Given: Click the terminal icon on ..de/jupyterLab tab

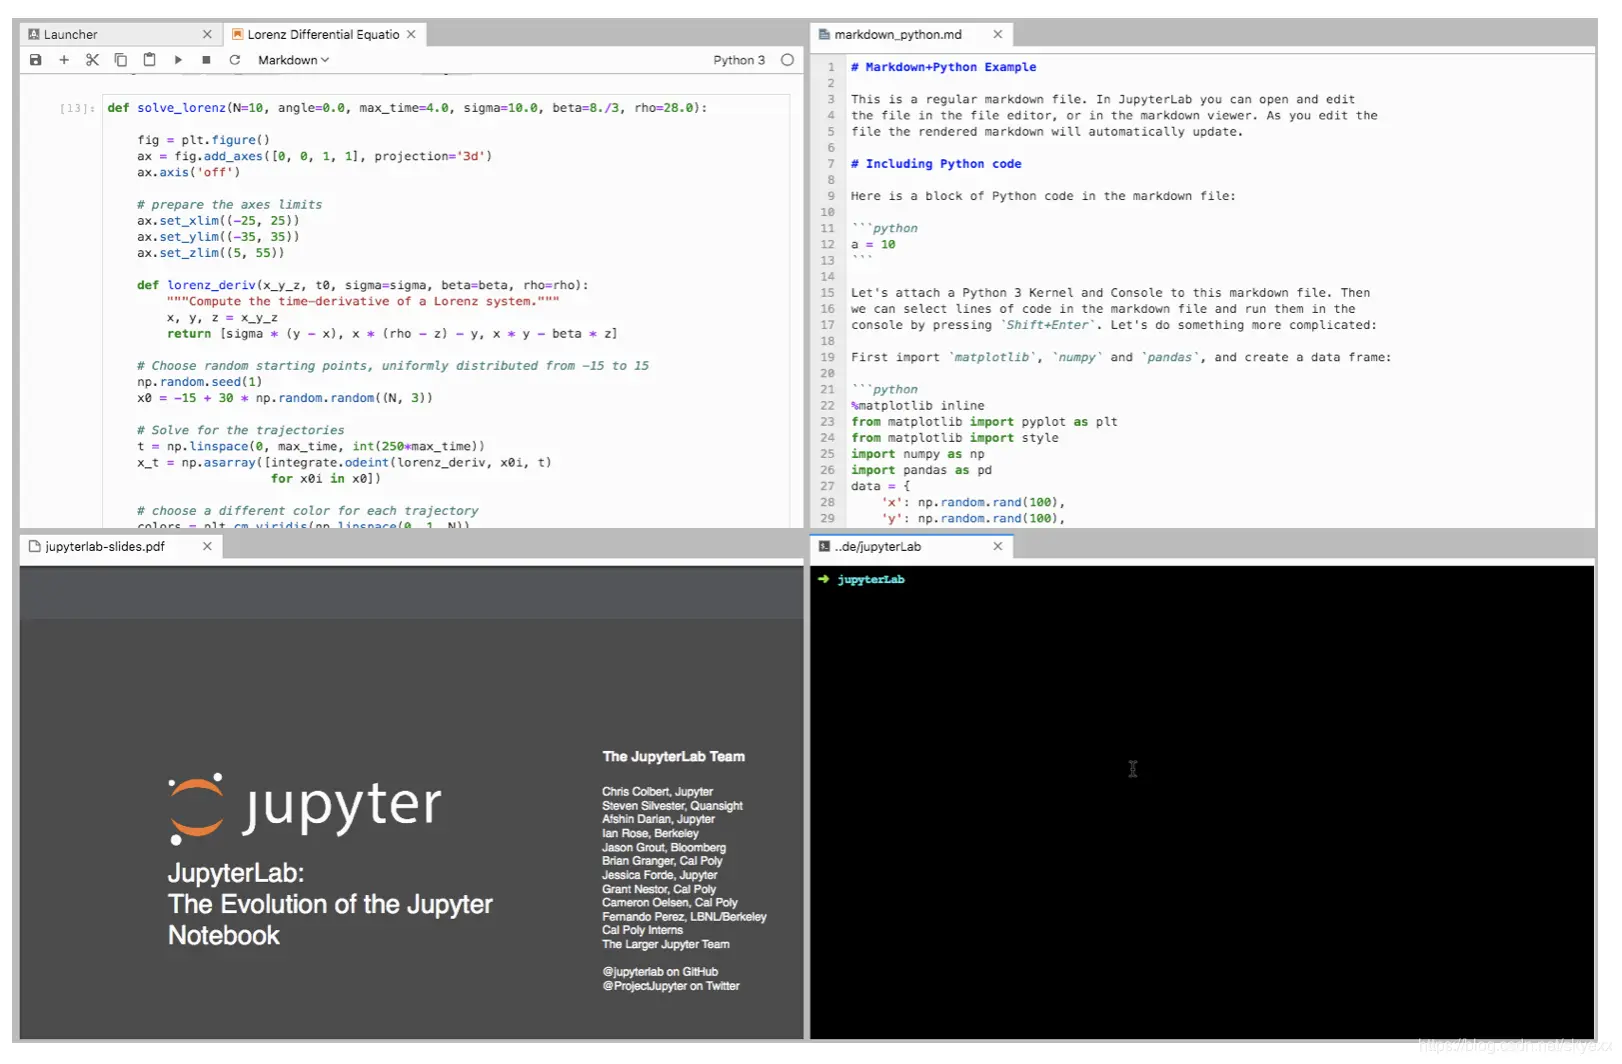Looking at the screenshot, I should pos(824,547).
